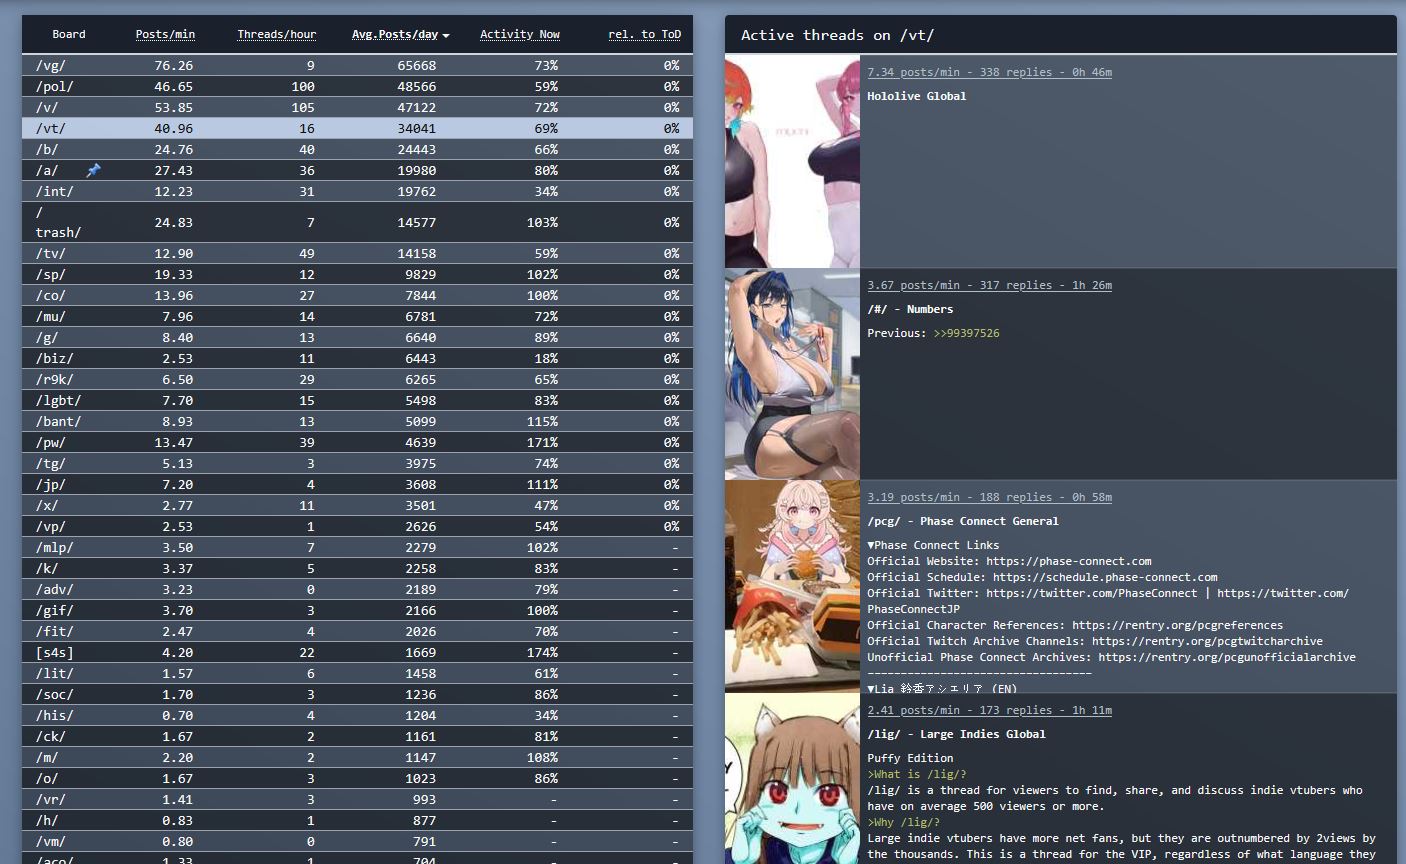Click the /pcg/ - Phase Connect General title
Viewport: 1406px width, 864px height.
[x=962, y=521]
